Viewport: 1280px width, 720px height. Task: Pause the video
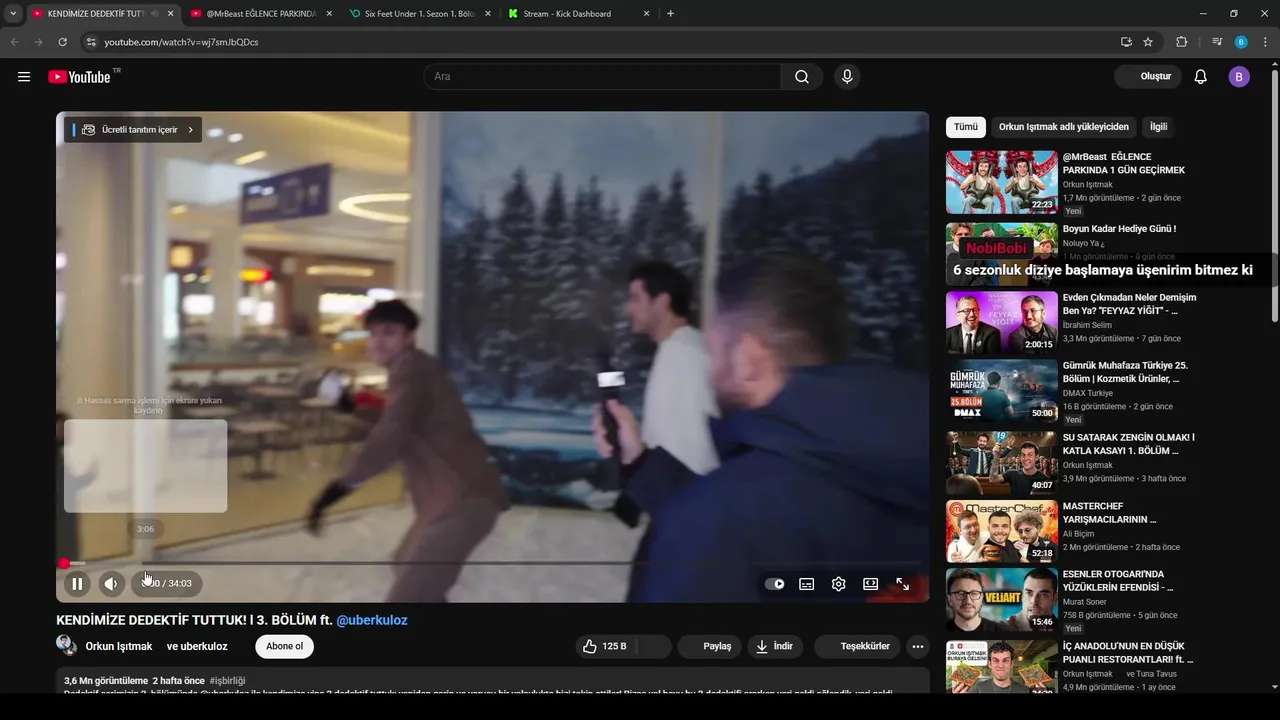[x=77, y=584]
